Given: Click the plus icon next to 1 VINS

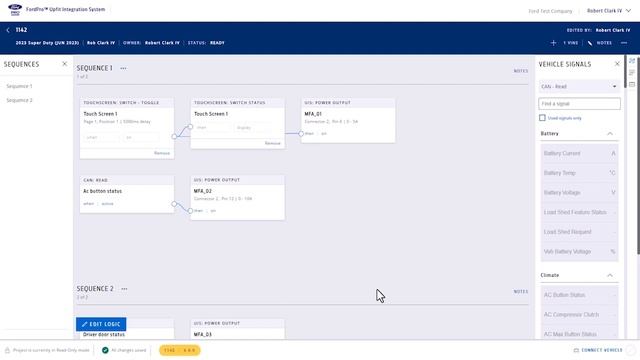Looking at the screenshot, I should click(553, 43).
